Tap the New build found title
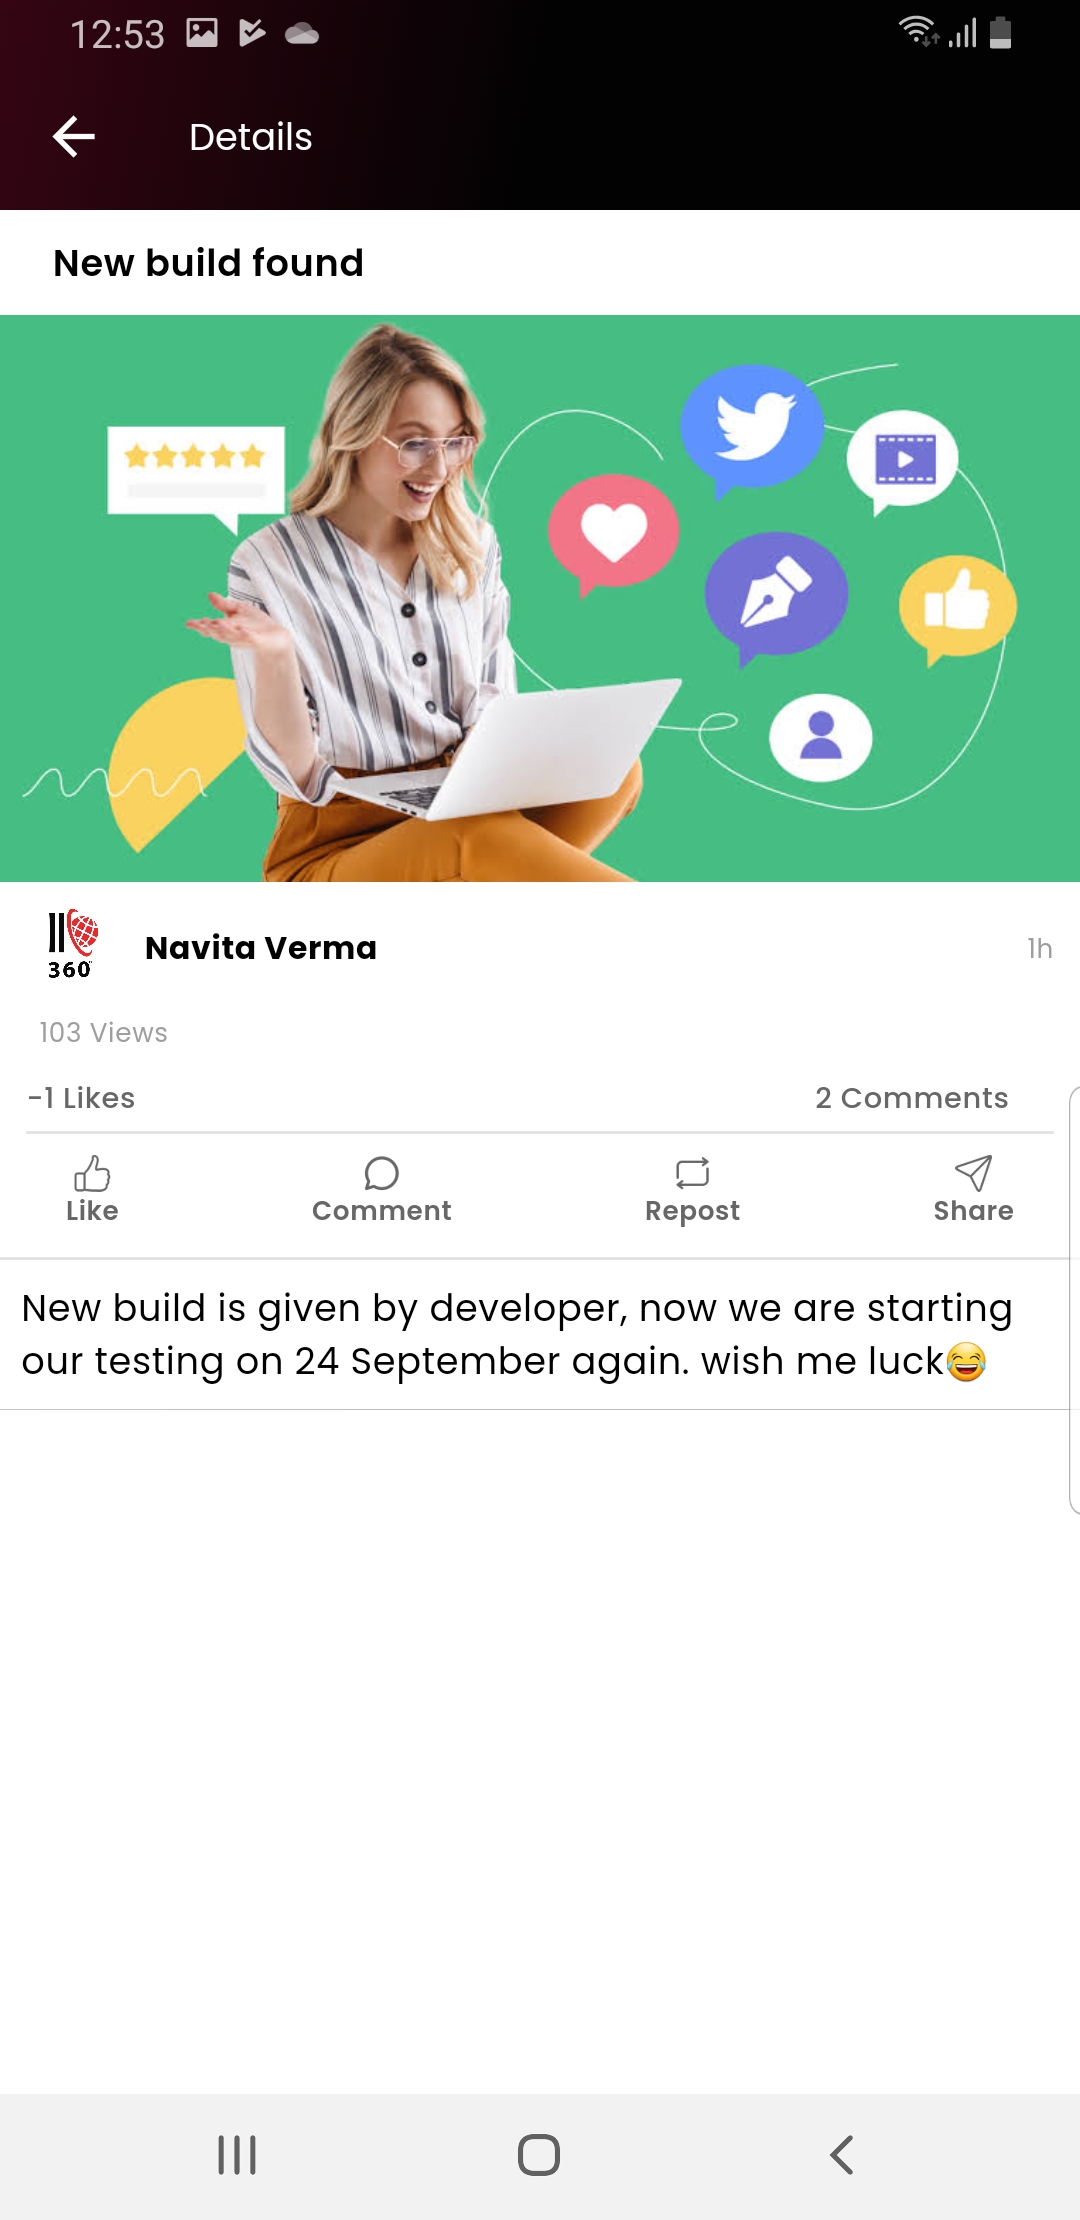This screenshot has height=2220, width=1080. pyautogui.click(x=208, y=263)
